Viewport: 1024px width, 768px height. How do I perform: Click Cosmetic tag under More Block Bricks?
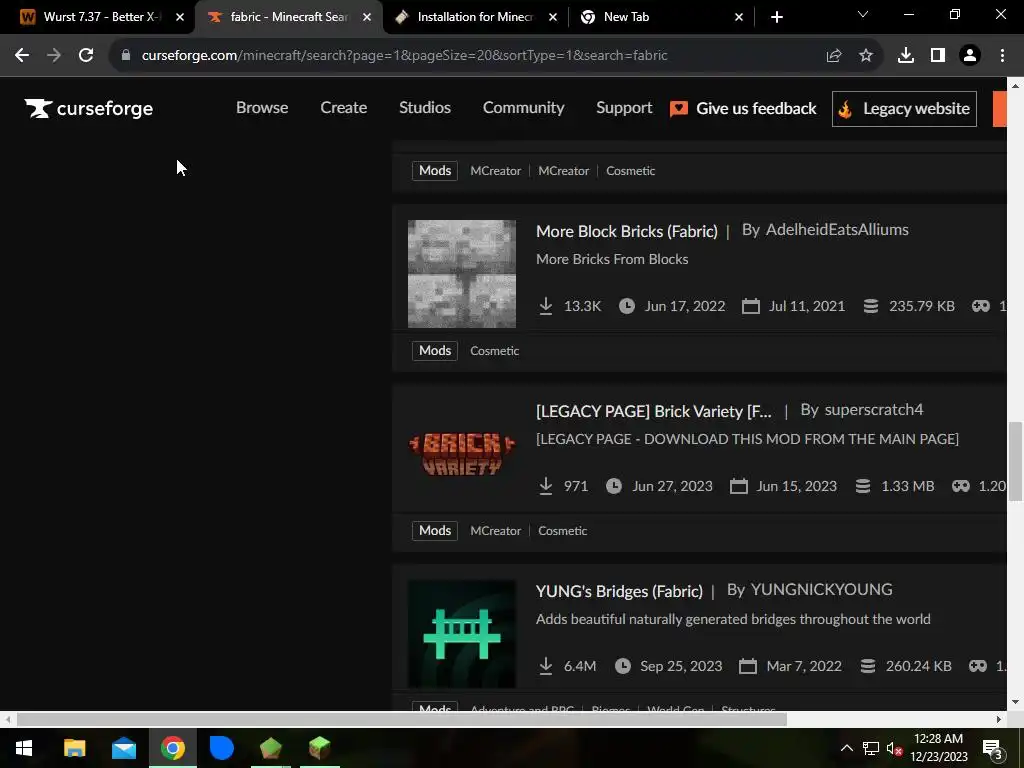click(x=494, y=351)
